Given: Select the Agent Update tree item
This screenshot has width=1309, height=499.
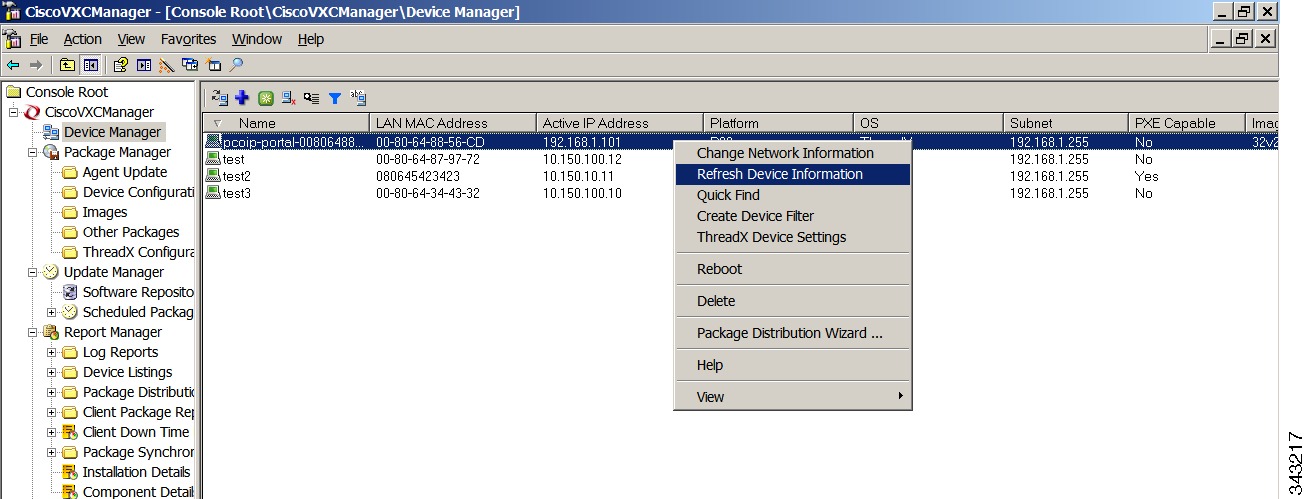Looking at the screenshot, I should click(125, 172).
